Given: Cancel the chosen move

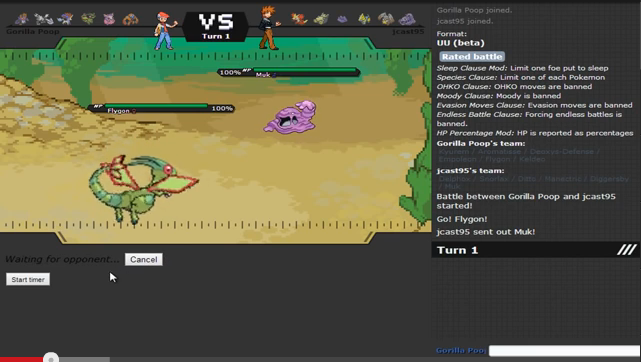Looking at the screenshot, I should [x=143, y=259].
